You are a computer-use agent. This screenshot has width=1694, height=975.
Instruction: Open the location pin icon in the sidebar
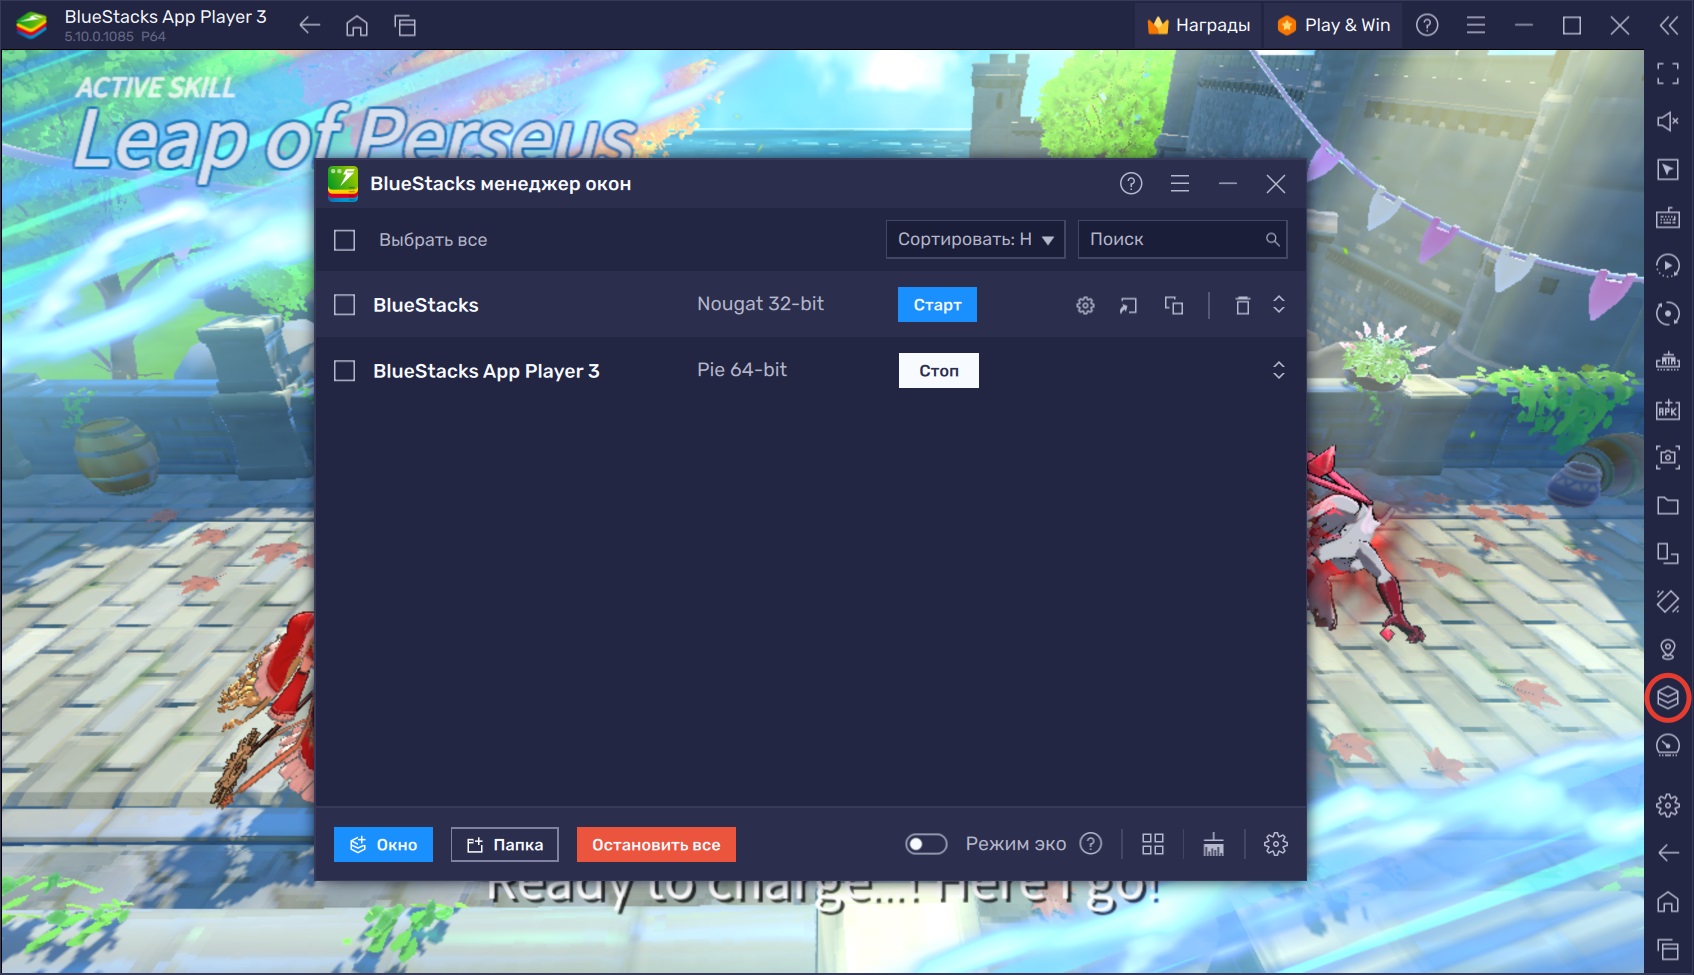coord(1667,649)
